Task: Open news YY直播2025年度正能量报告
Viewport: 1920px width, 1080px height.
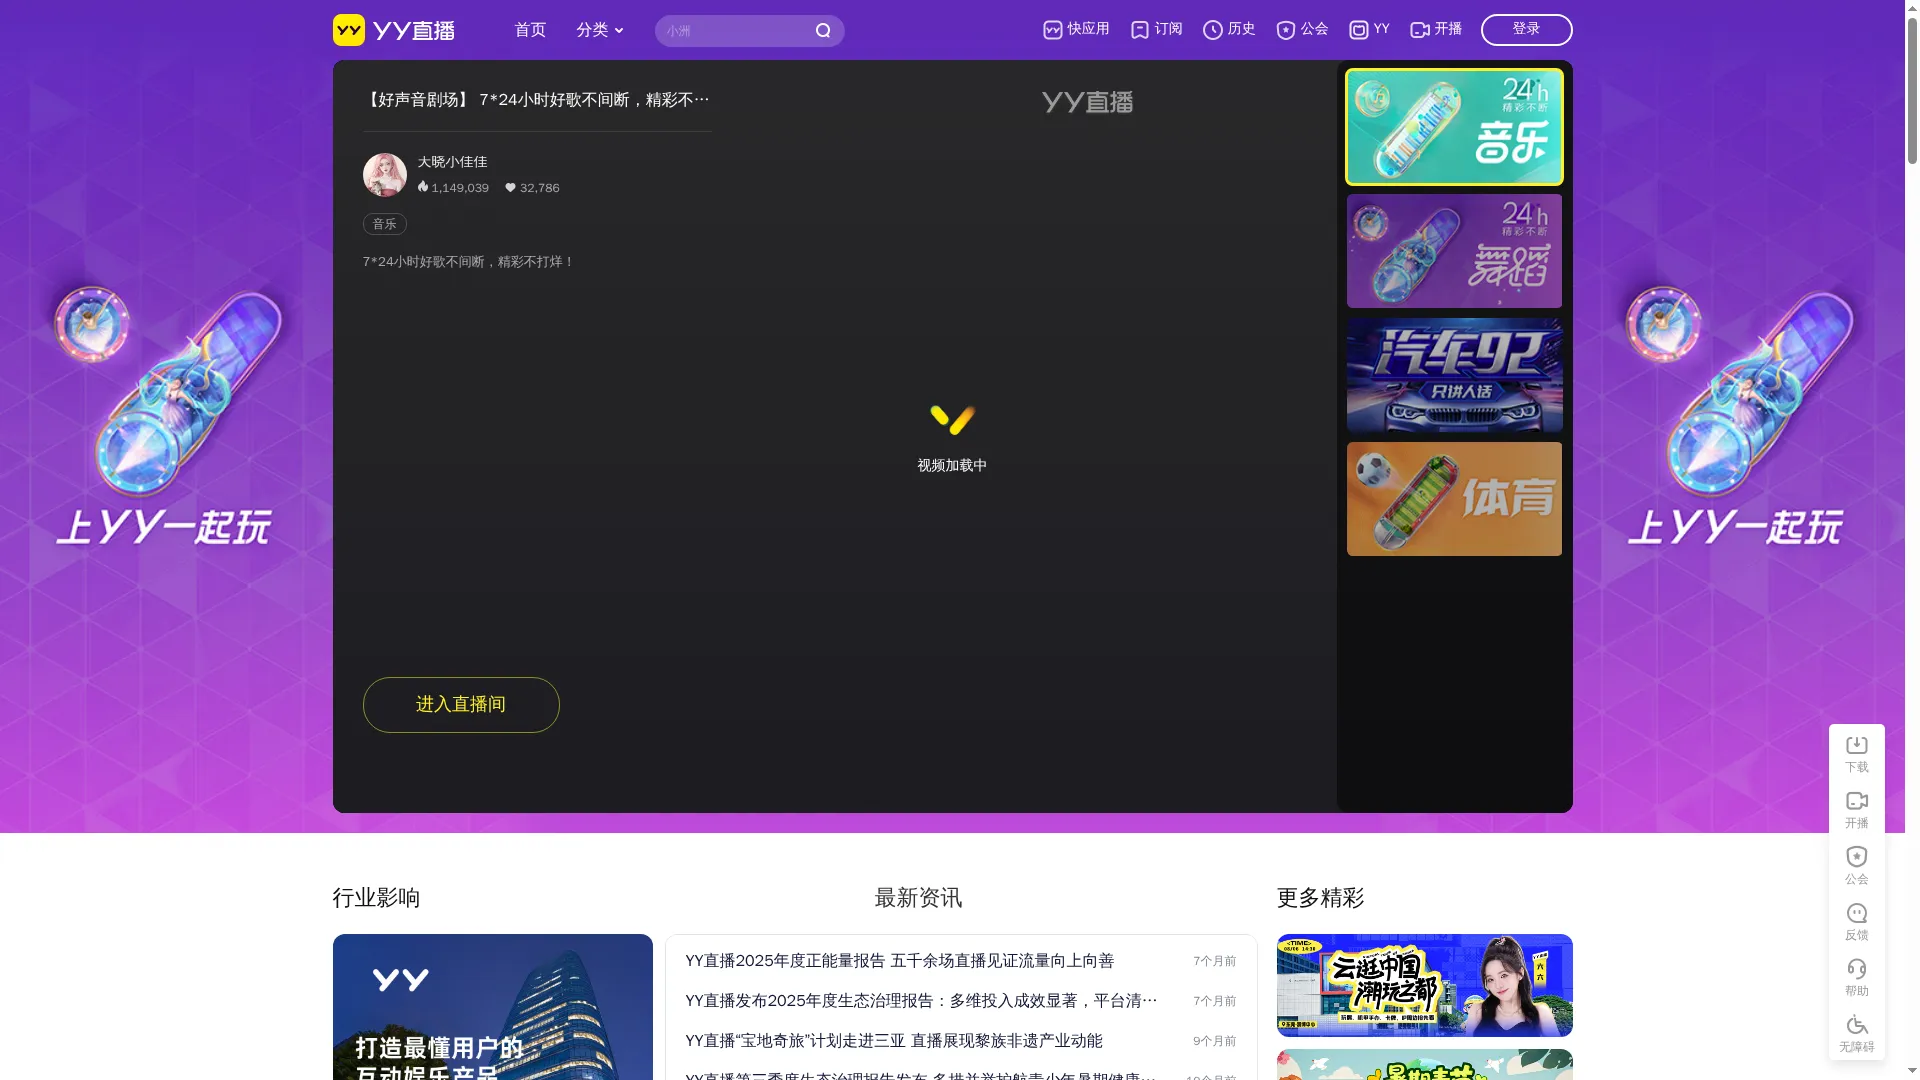Action: coord(899,961)
